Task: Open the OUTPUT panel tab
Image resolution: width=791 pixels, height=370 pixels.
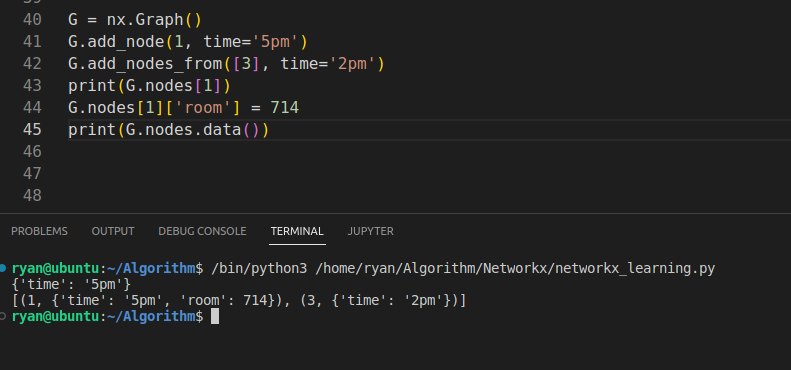Action: pos(113,231)
